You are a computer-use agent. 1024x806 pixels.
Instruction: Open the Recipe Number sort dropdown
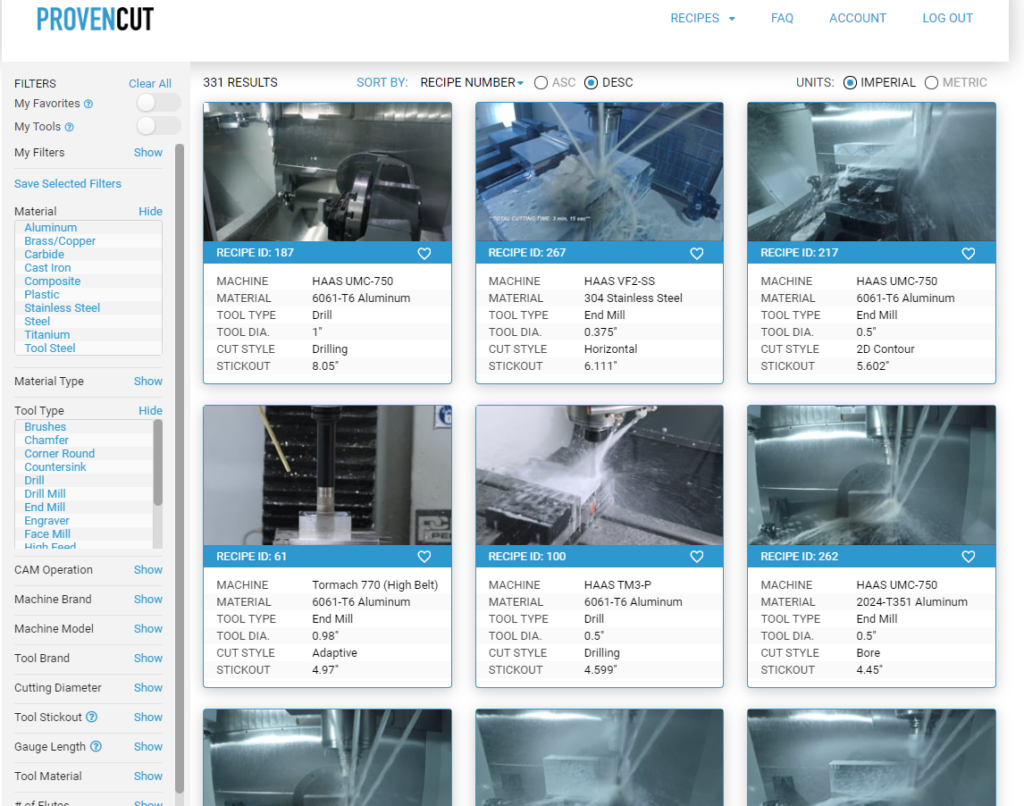pos(471,83)
